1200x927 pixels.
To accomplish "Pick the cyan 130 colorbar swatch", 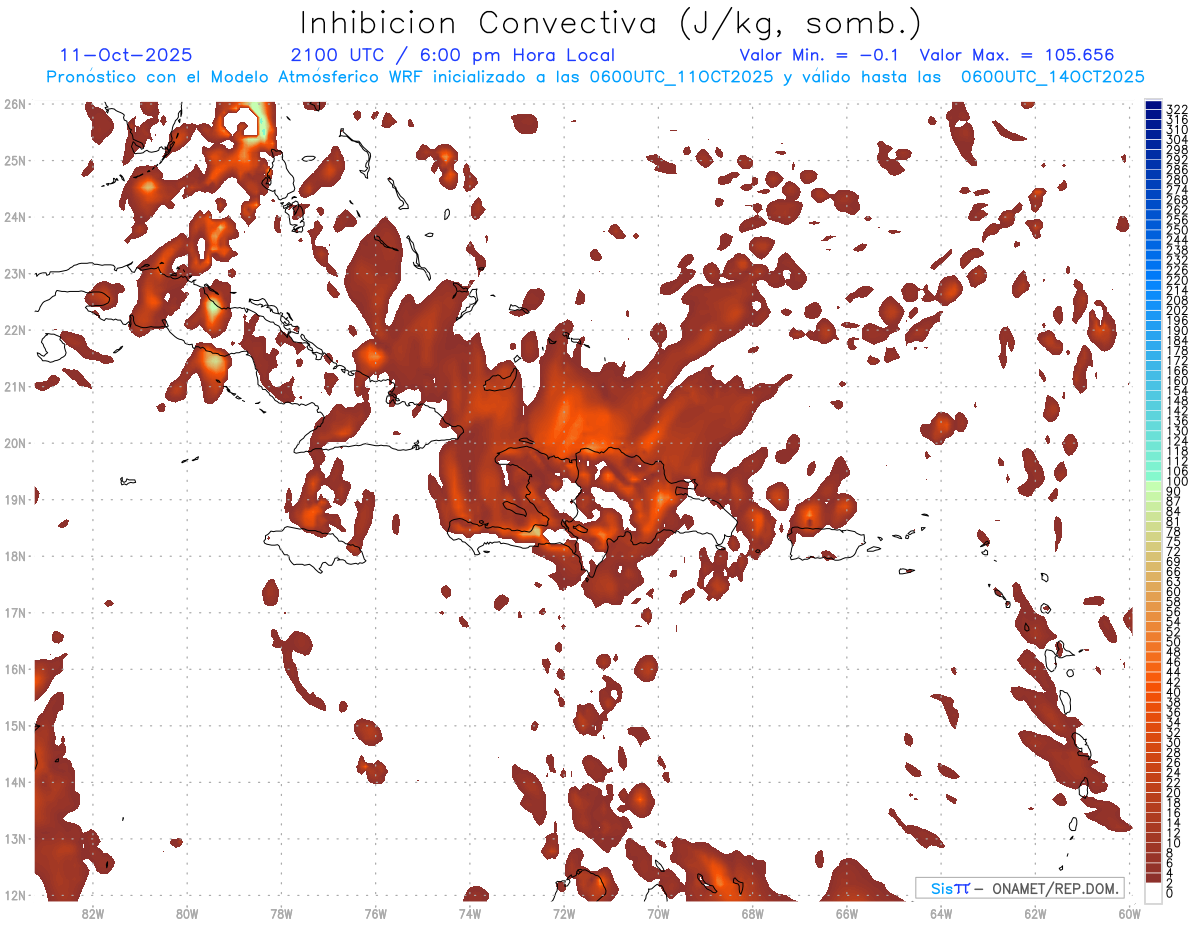I will (x=1154, y=431).
